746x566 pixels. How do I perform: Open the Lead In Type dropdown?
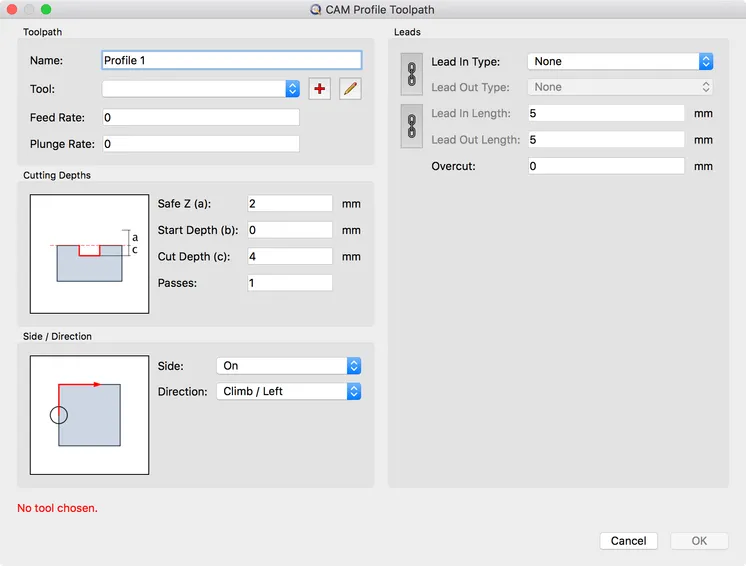pyautogui.click(x=620, y=61)
